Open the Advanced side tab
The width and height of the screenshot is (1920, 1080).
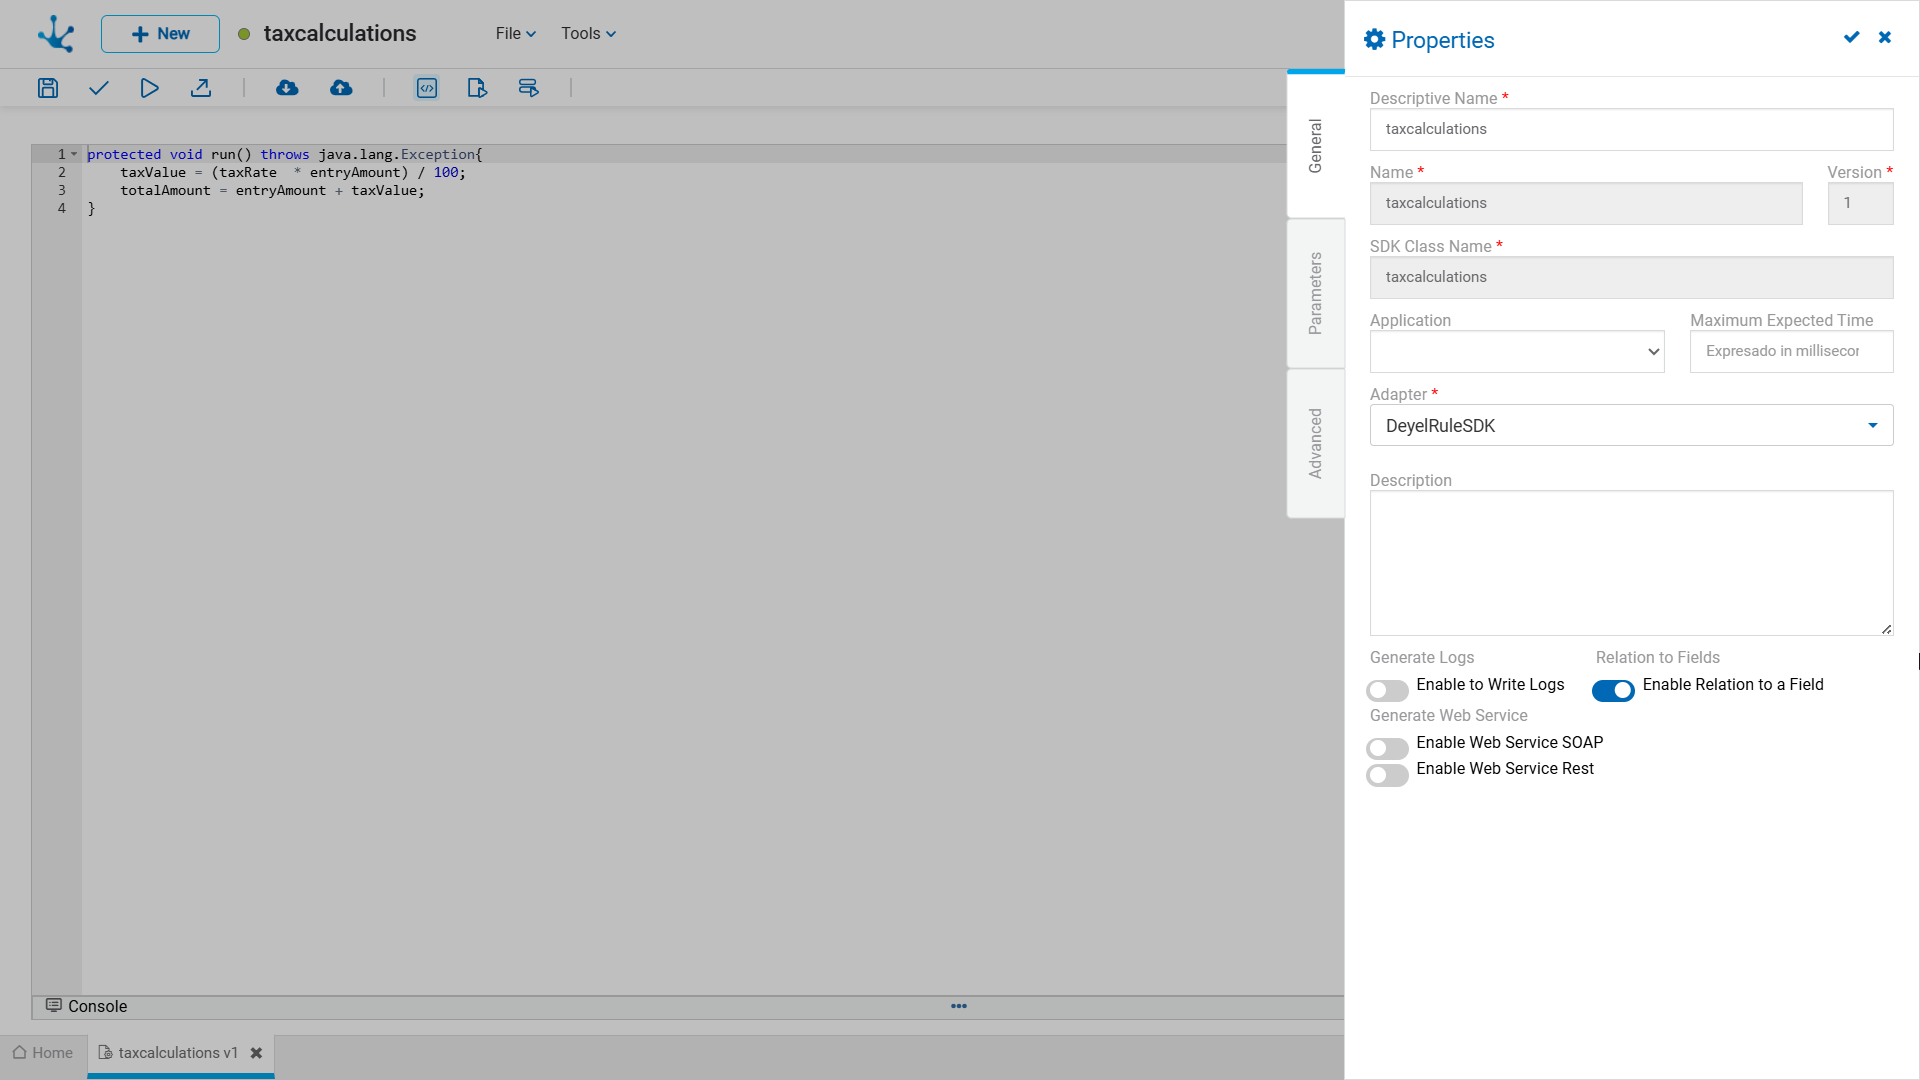pos(1315,443)
